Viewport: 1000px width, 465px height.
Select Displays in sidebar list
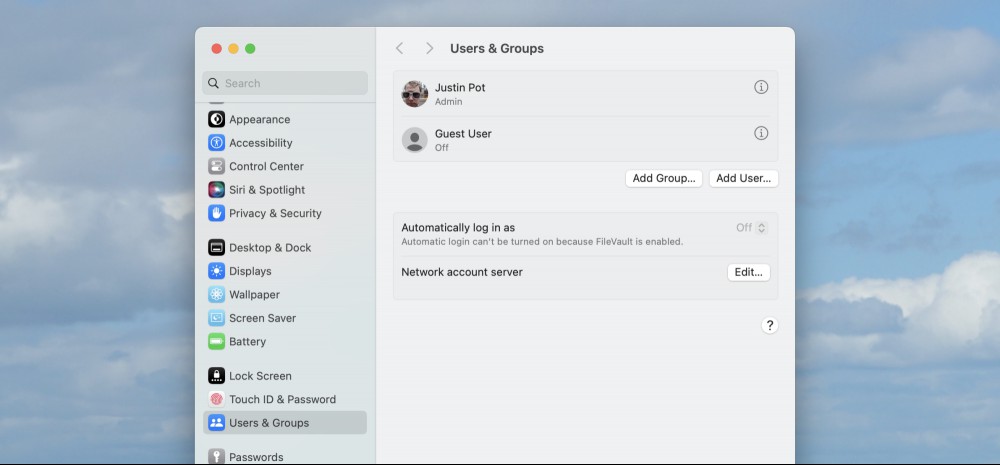tap(251, 271)
